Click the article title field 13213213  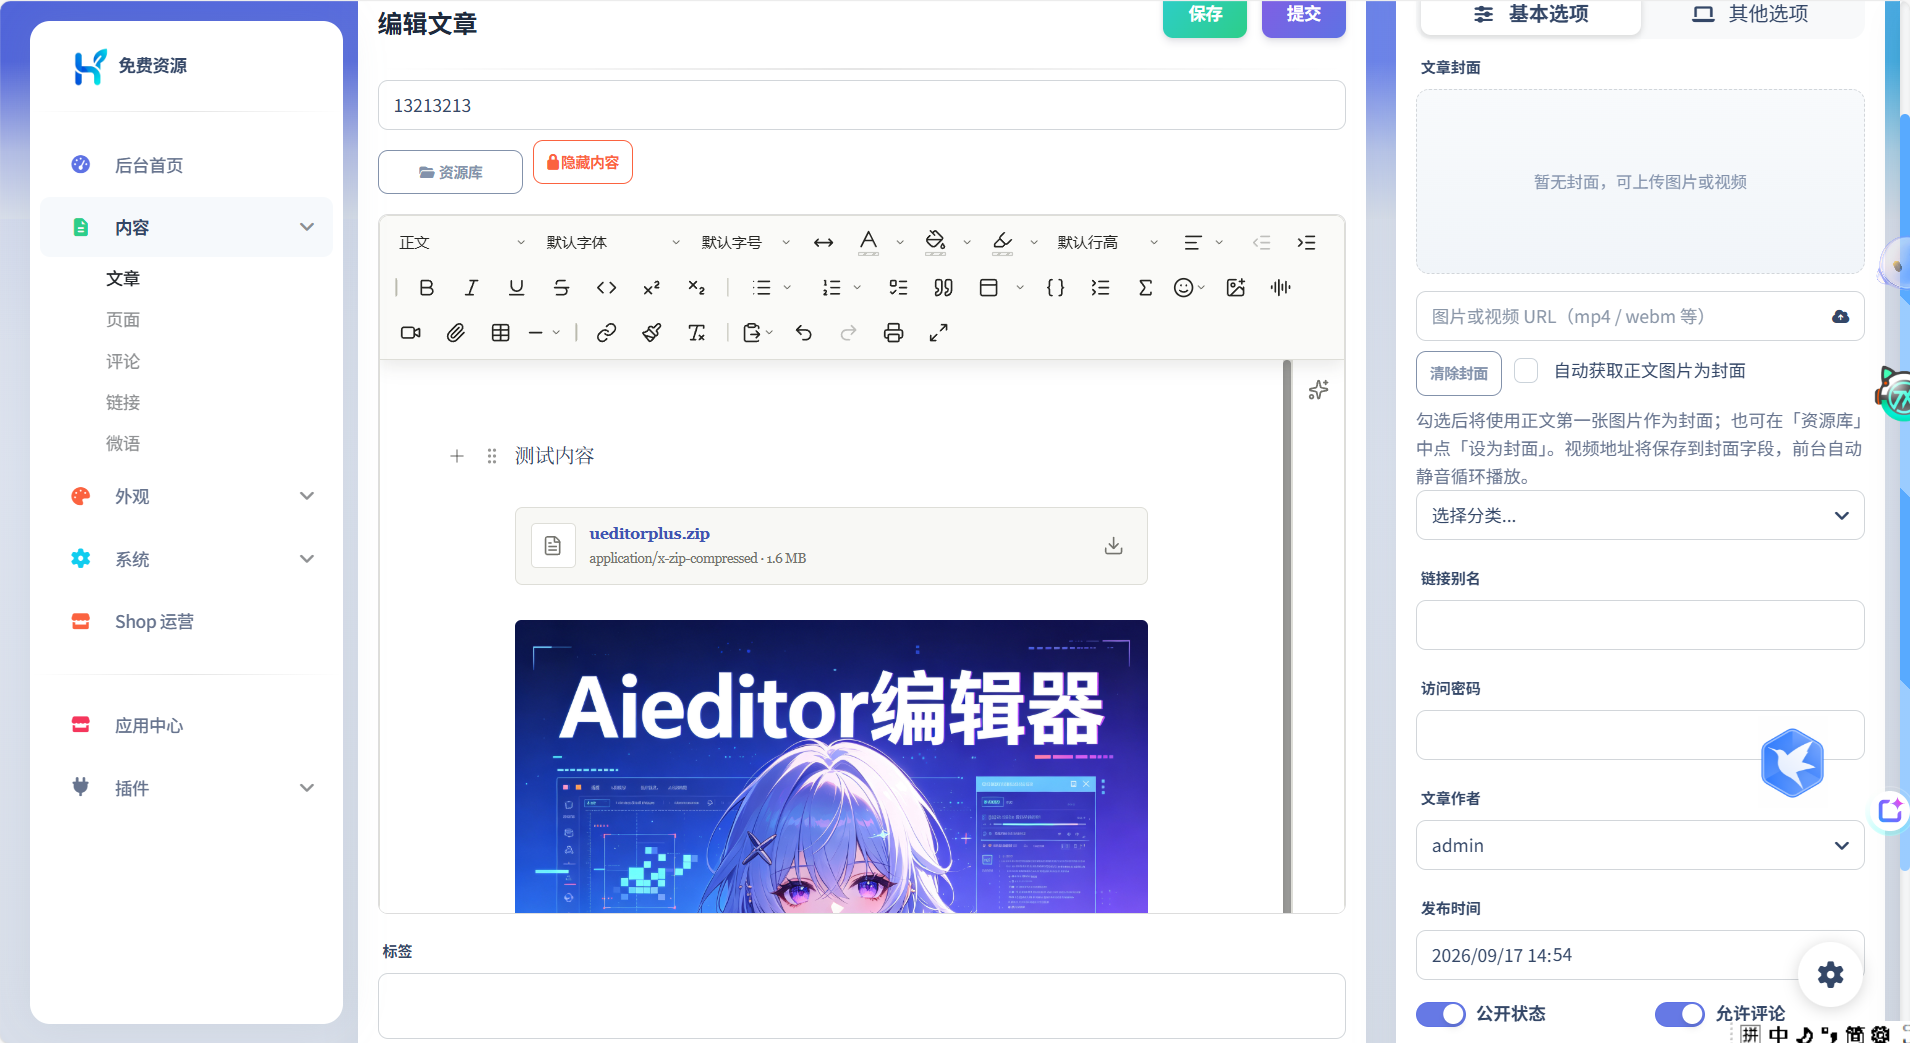862,105
